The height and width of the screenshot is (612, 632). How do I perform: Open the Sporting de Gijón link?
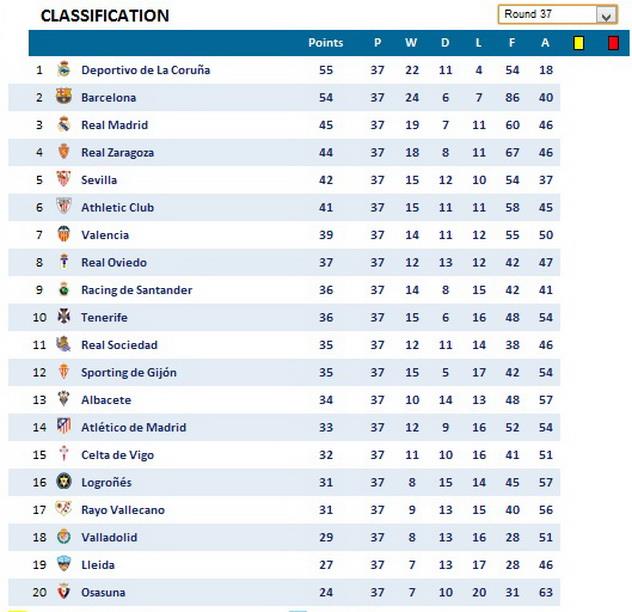point(128,372)
